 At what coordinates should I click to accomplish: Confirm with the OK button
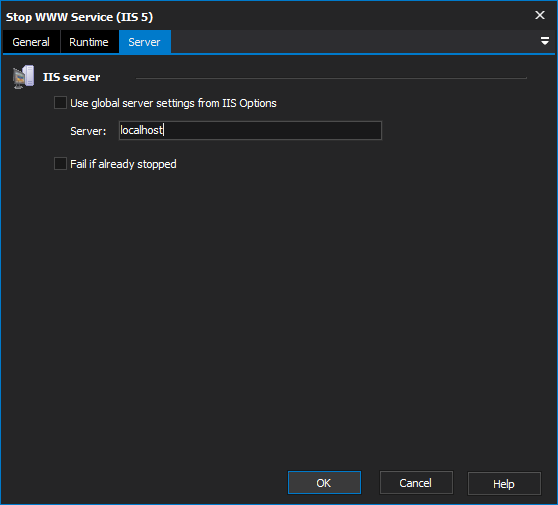324,483
